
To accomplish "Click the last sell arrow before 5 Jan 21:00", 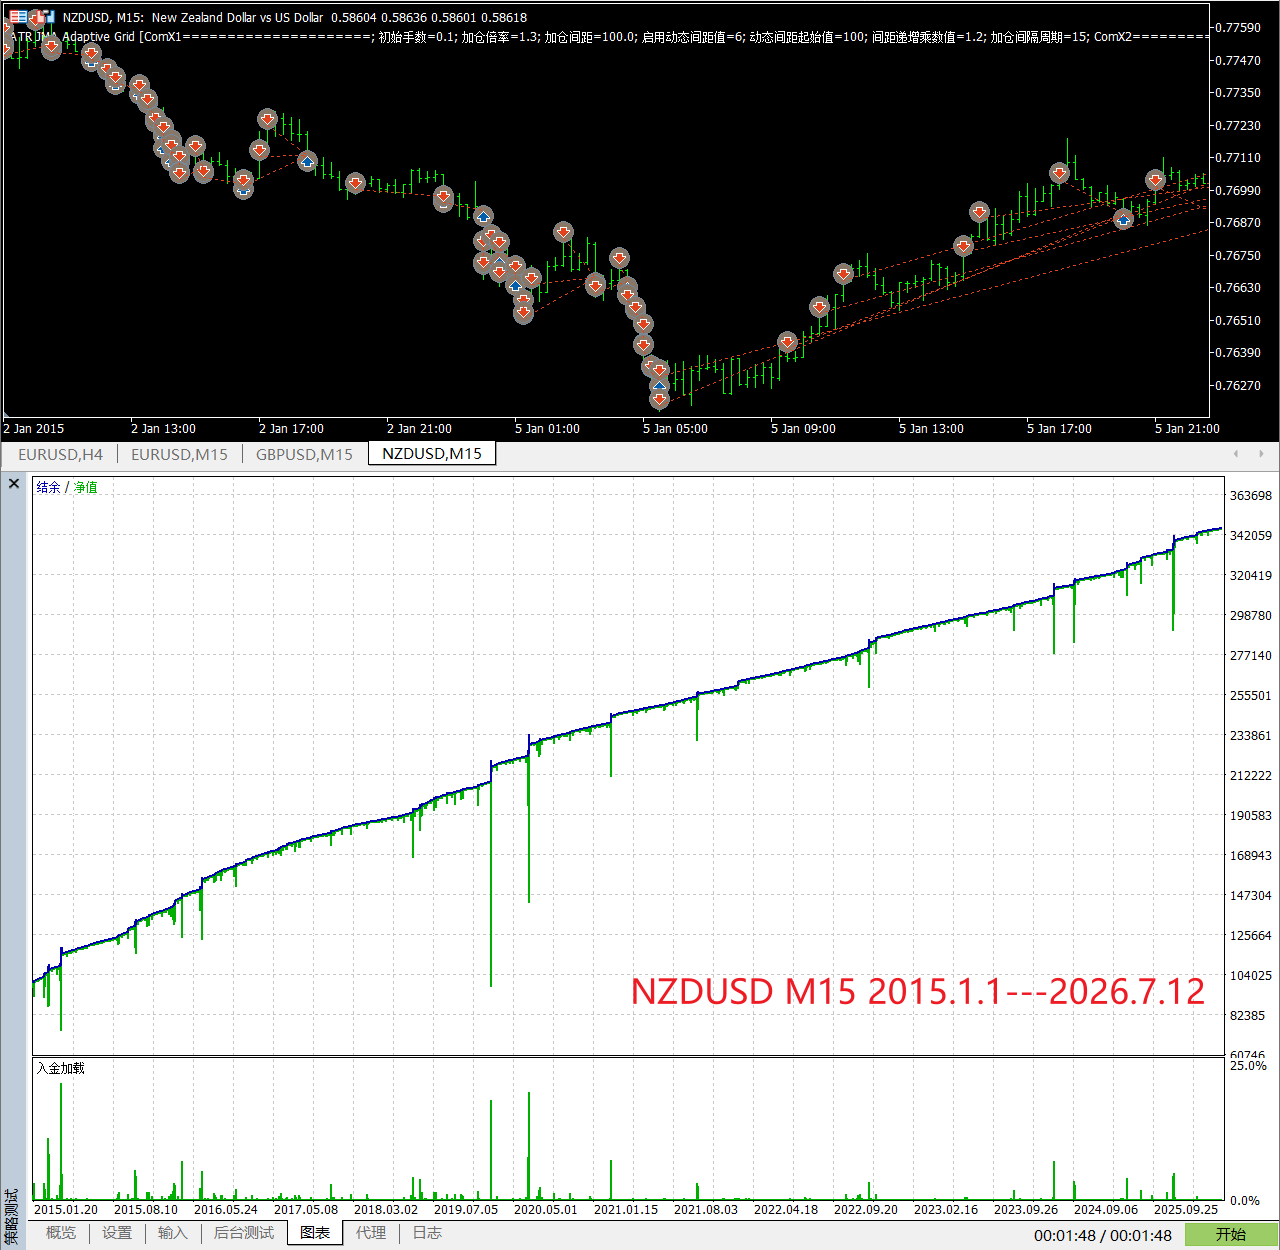I will pos(1155,181).
